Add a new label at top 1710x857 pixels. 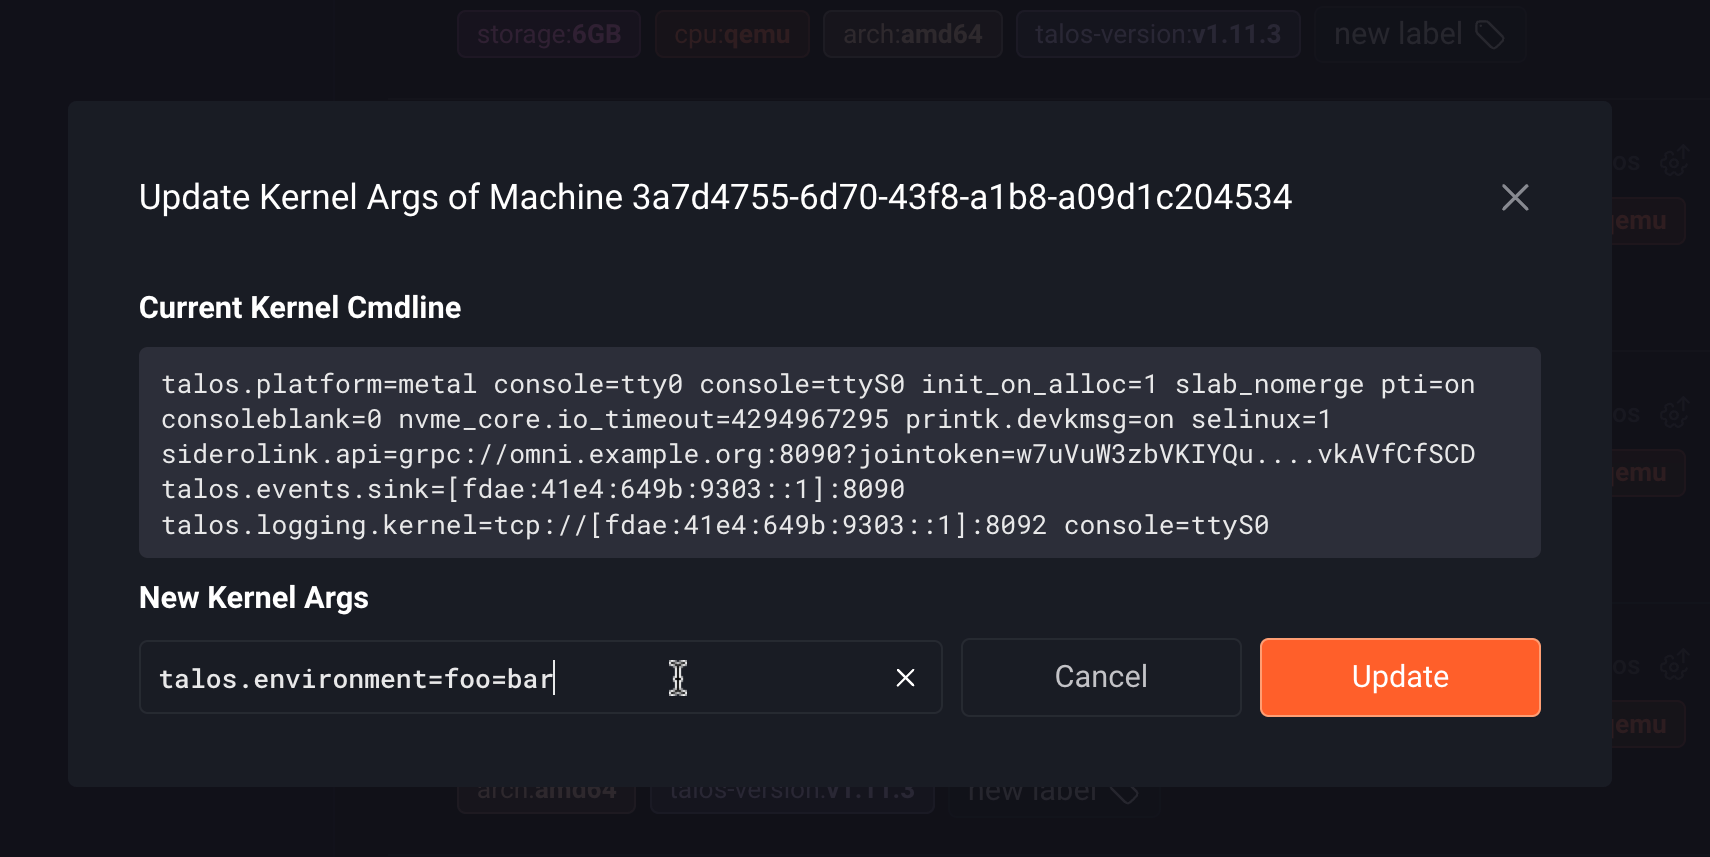1419,34
